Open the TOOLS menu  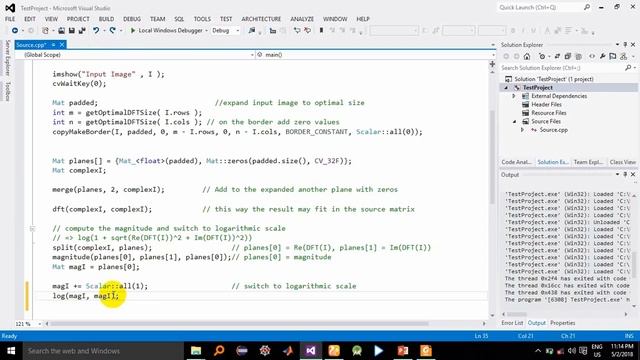click(202, 19)
